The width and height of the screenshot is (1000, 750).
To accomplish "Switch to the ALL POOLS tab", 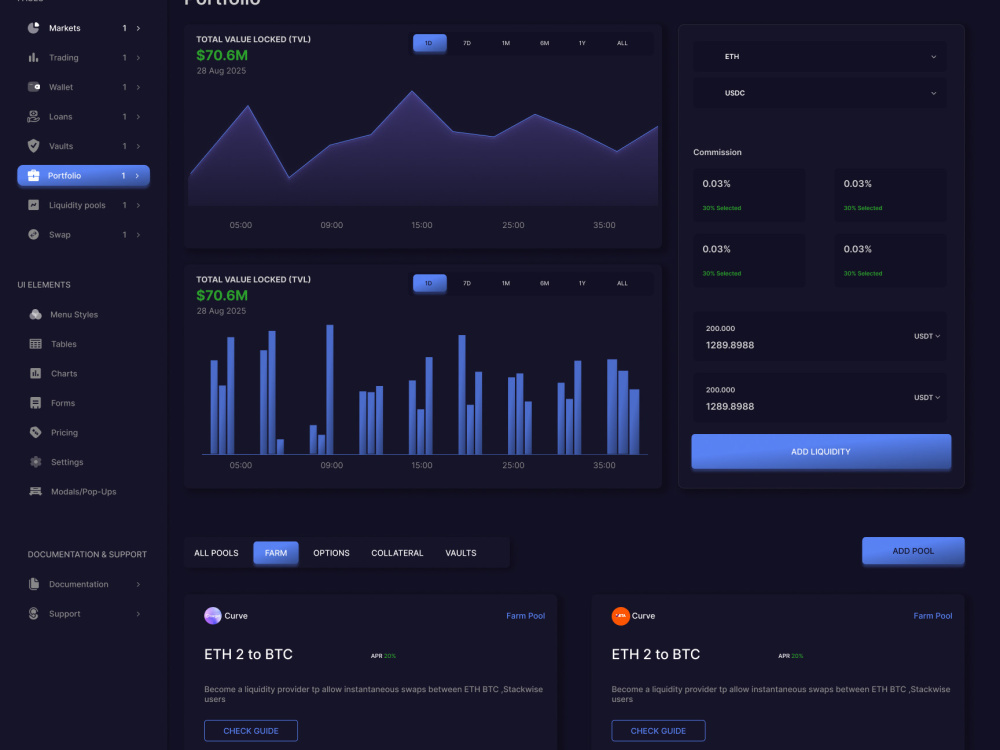I will (x=216, y=553).
